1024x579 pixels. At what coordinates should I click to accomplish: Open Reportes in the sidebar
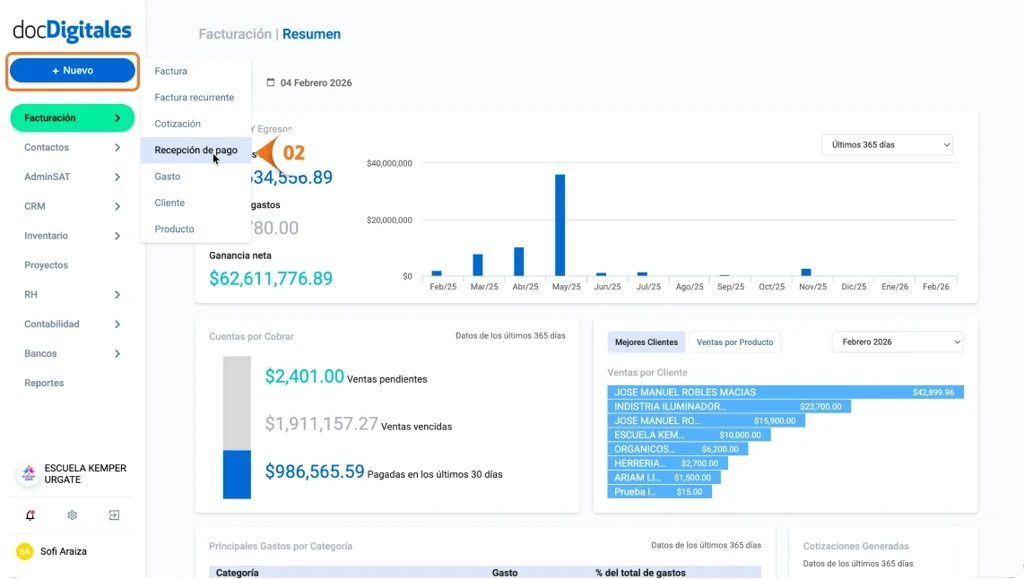tap(44, 383)
